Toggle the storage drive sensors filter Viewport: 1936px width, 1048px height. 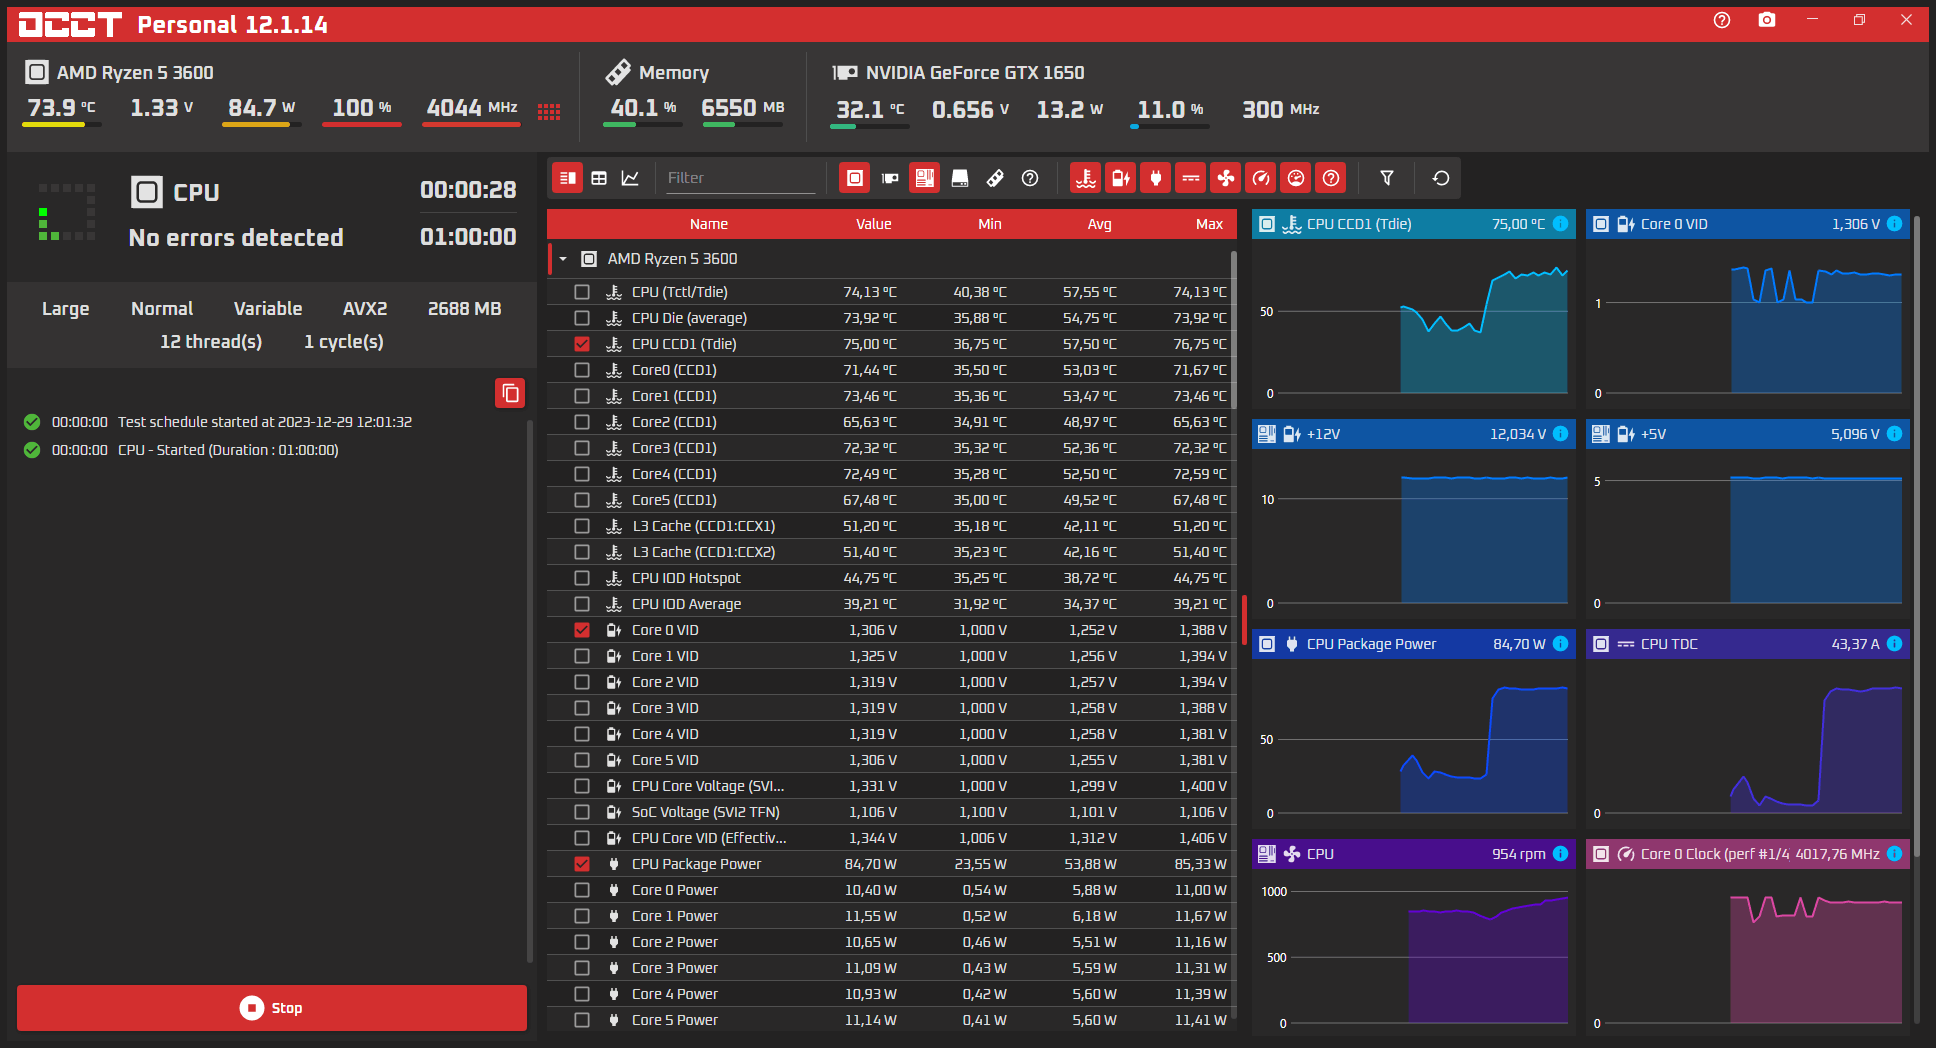960,178
